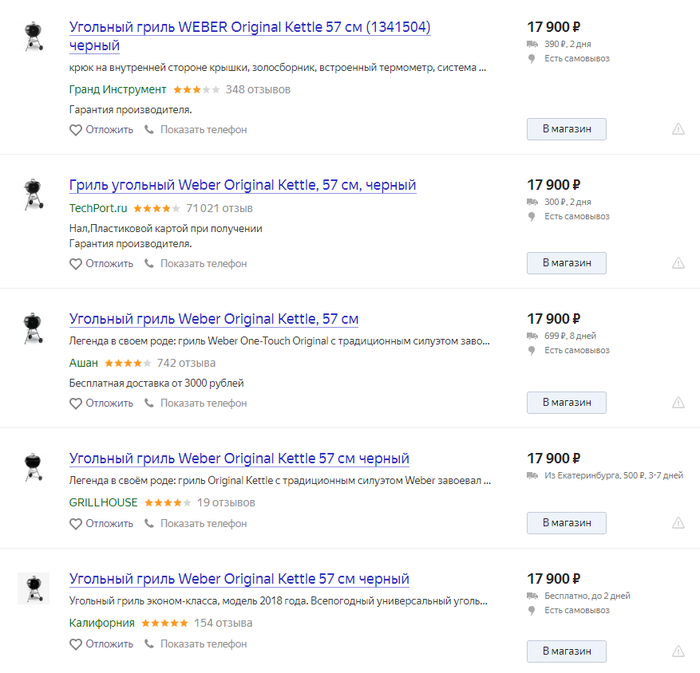
Task: Click the grill thumbnail of first offer
Action: (x=33, y=36)
